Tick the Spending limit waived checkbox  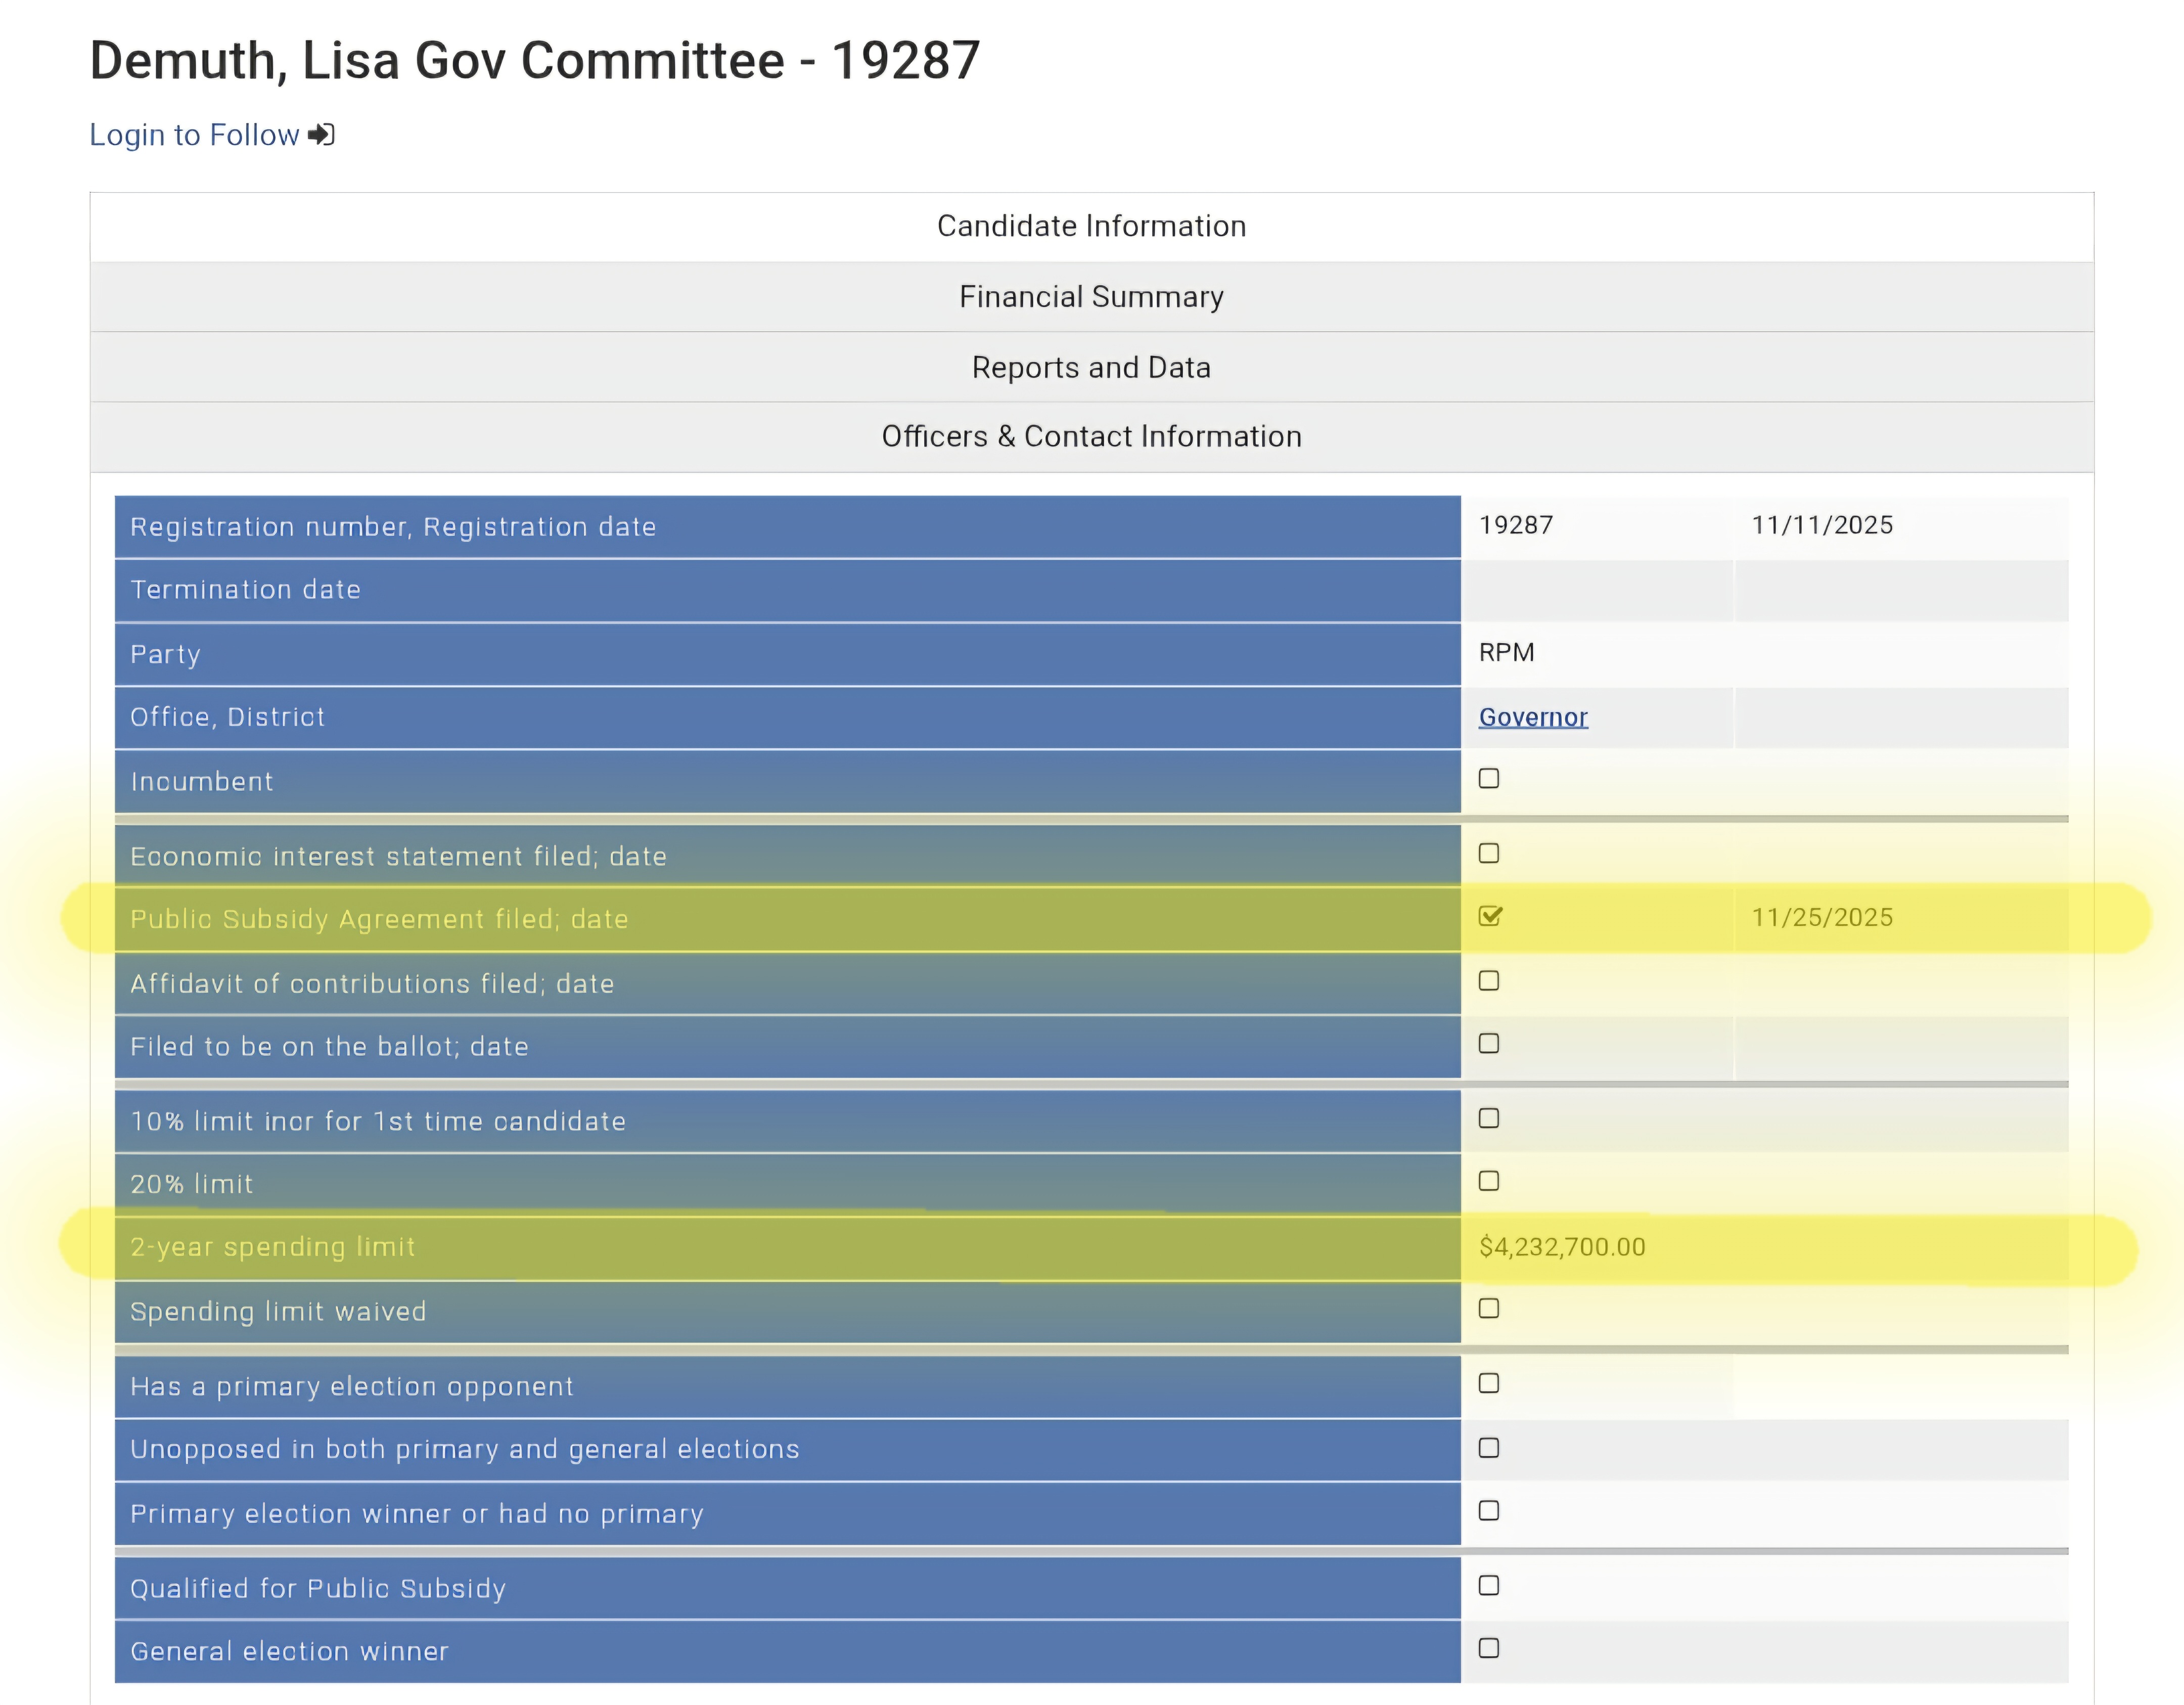tap(1488, 1308)
